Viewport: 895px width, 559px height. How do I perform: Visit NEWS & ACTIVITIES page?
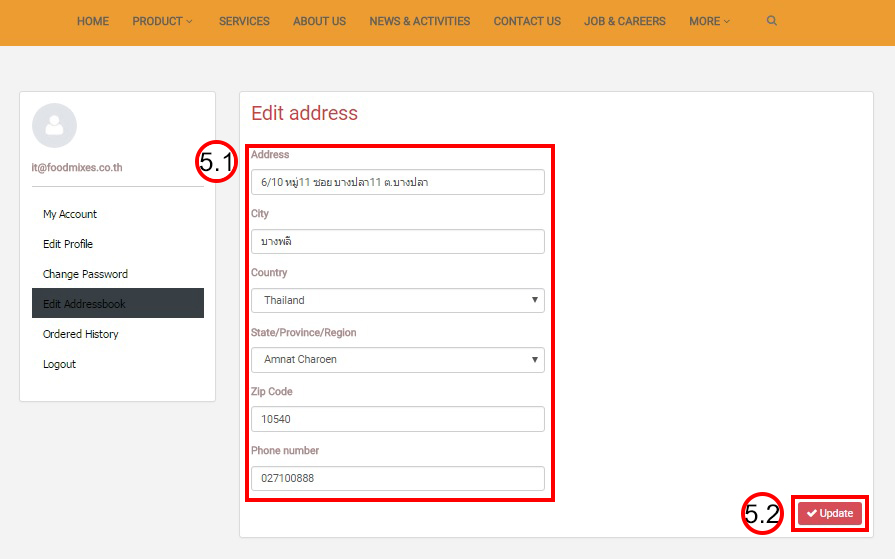click(420, 21)
